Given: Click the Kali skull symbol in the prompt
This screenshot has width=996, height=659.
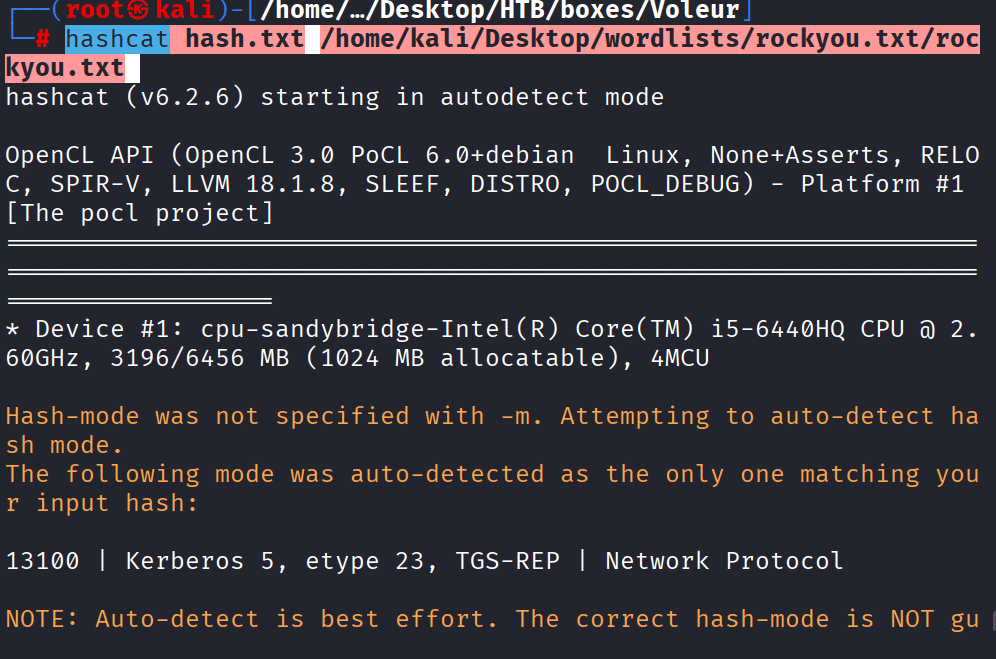Looking at the screenshot, I should click(139, 11).
